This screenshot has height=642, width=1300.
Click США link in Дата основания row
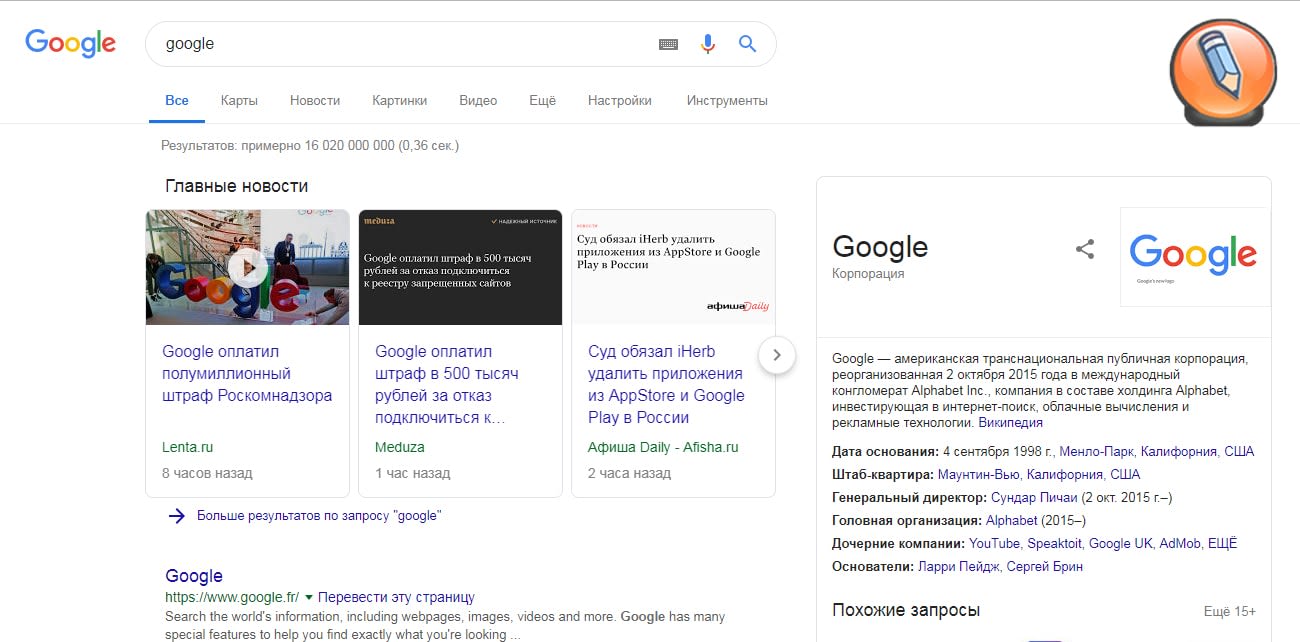click(x=1239, y=451)
